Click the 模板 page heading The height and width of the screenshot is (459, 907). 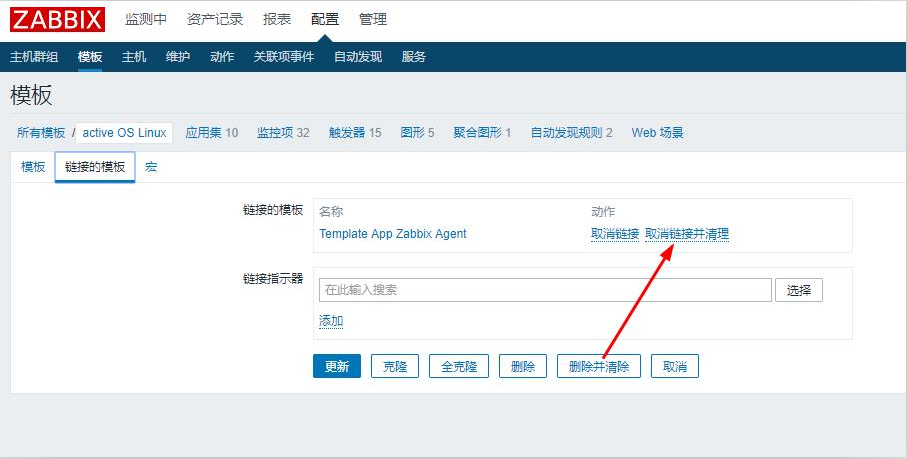point(31,95)
